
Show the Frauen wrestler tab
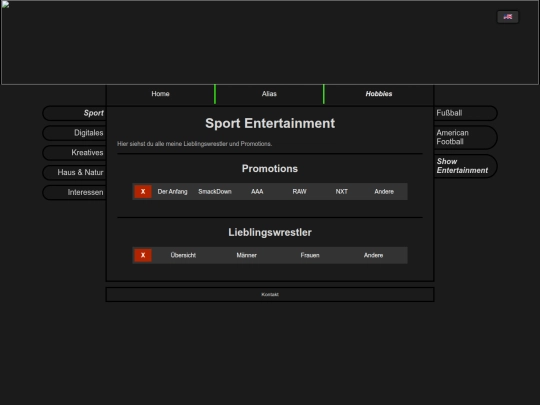coord(310,255)
